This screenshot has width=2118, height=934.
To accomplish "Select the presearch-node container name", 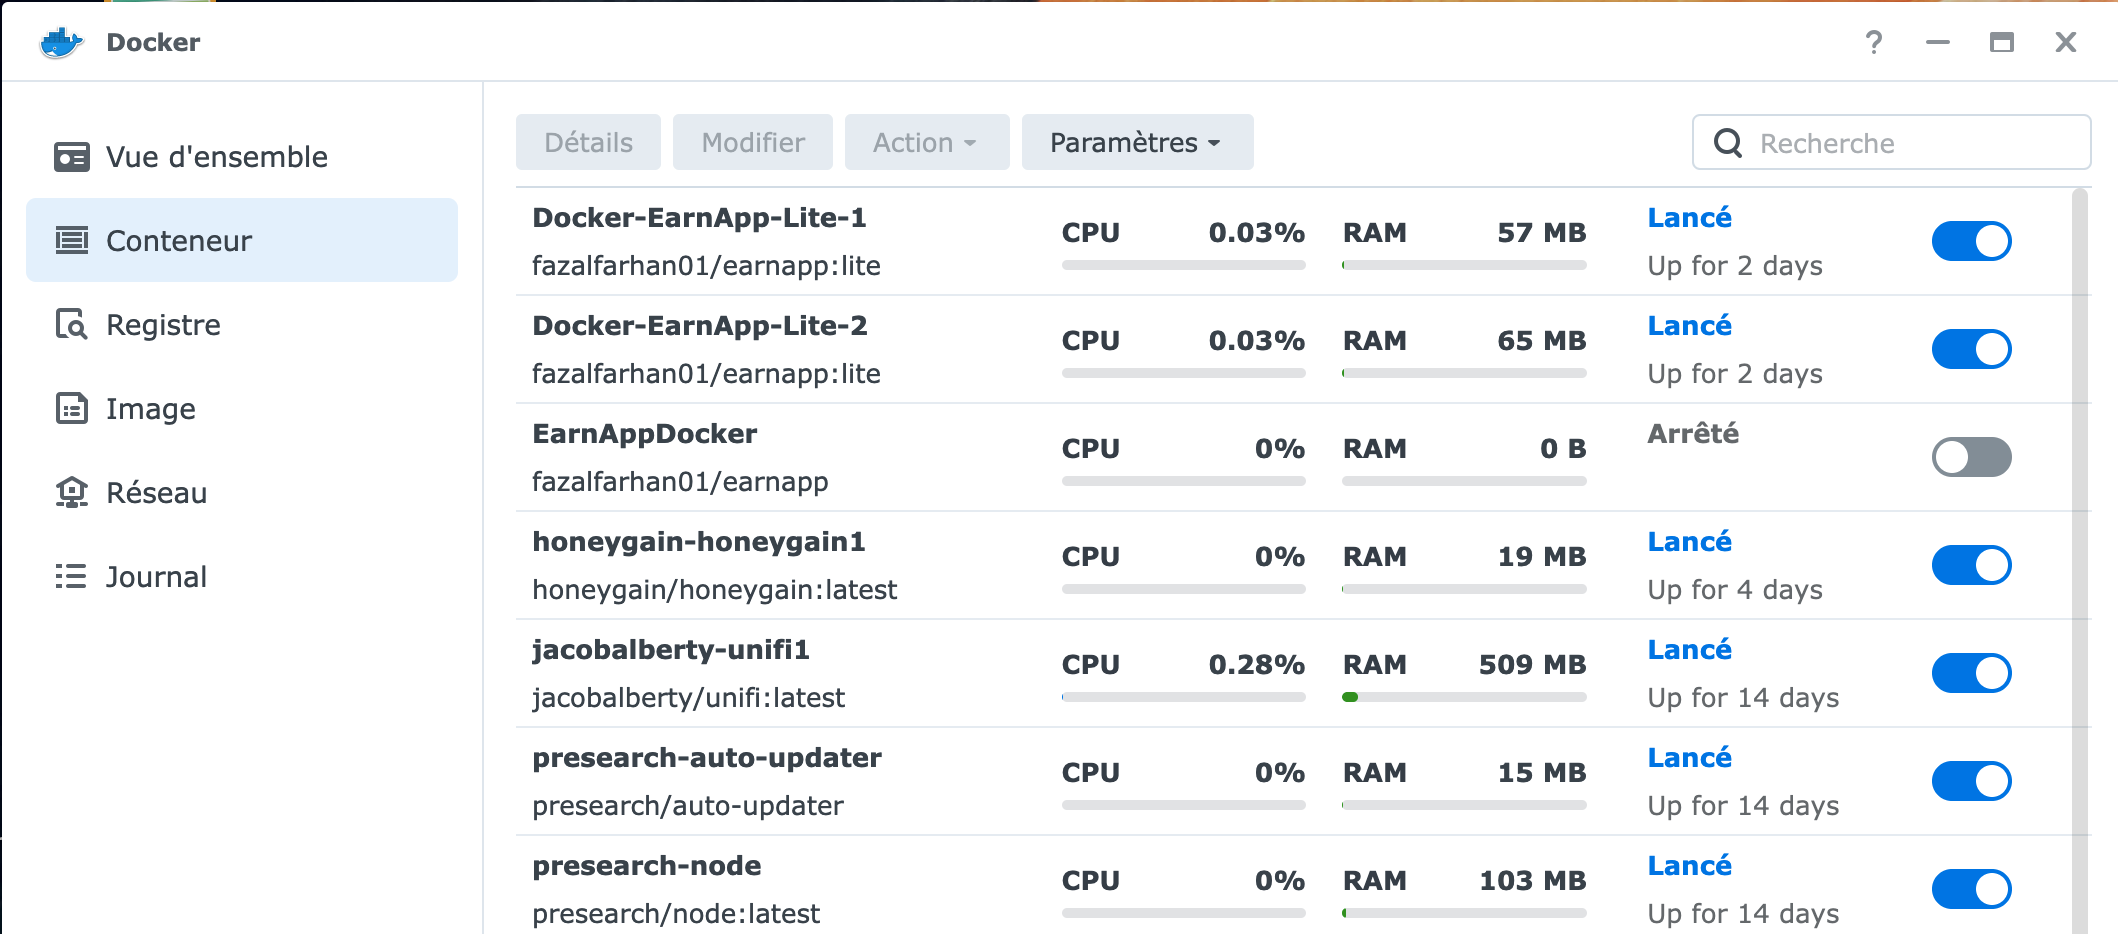I will (x=646, y=866).
